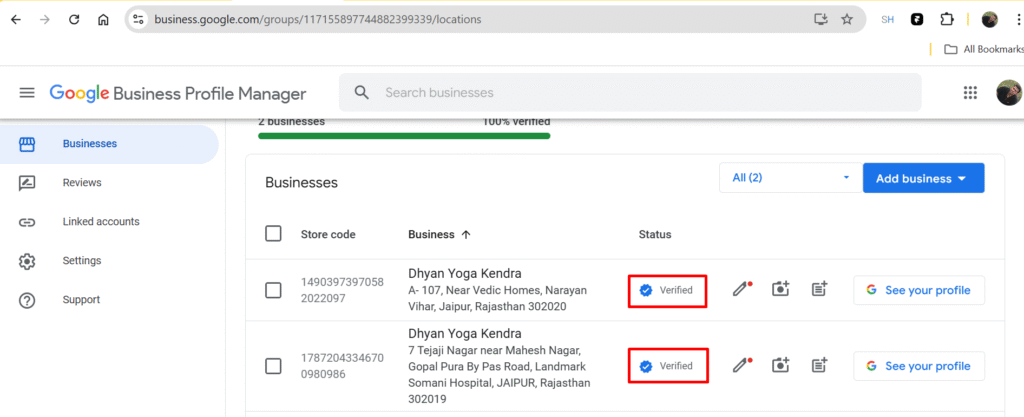Viewport: 1024px width, 417px height.
Task: Go to Linked accounts in sidebar
Action: 100,221
